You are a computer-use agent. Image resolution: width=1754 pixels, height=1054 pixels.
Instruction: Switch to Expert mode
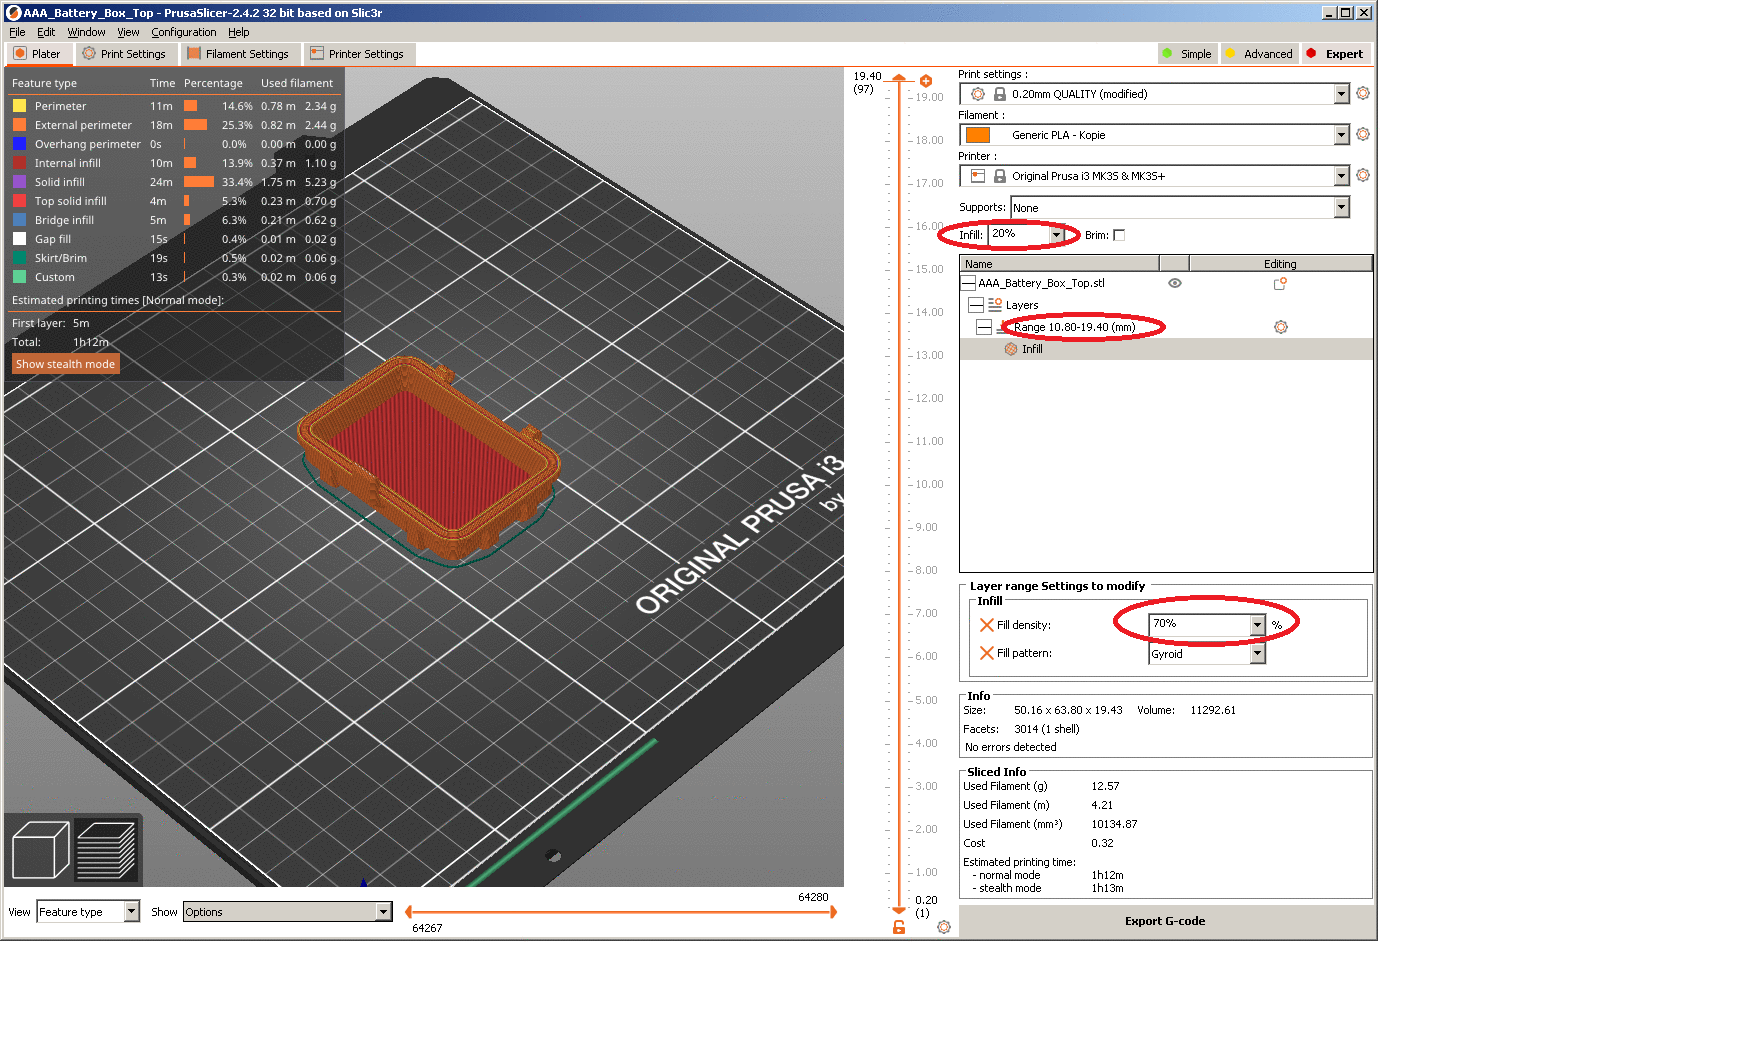coord(1335,54)
